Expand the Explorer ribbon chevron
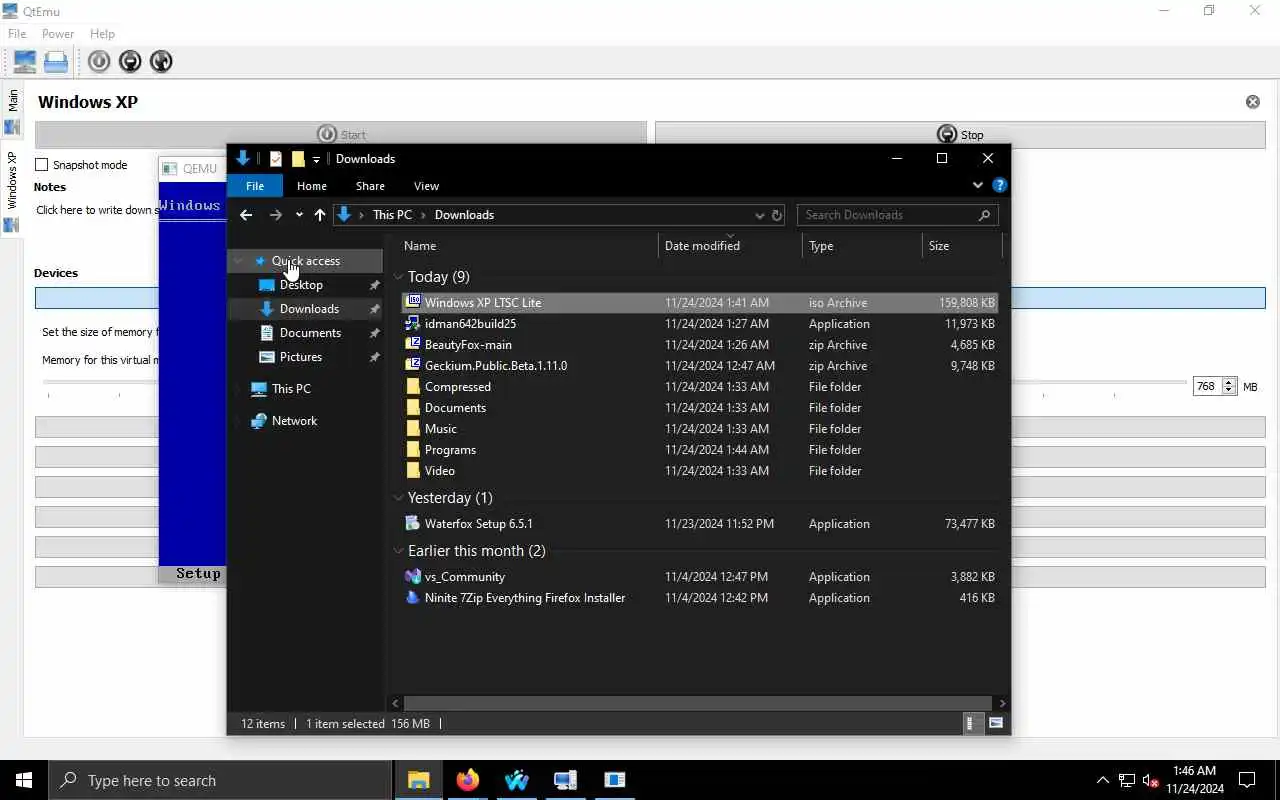 978,185
